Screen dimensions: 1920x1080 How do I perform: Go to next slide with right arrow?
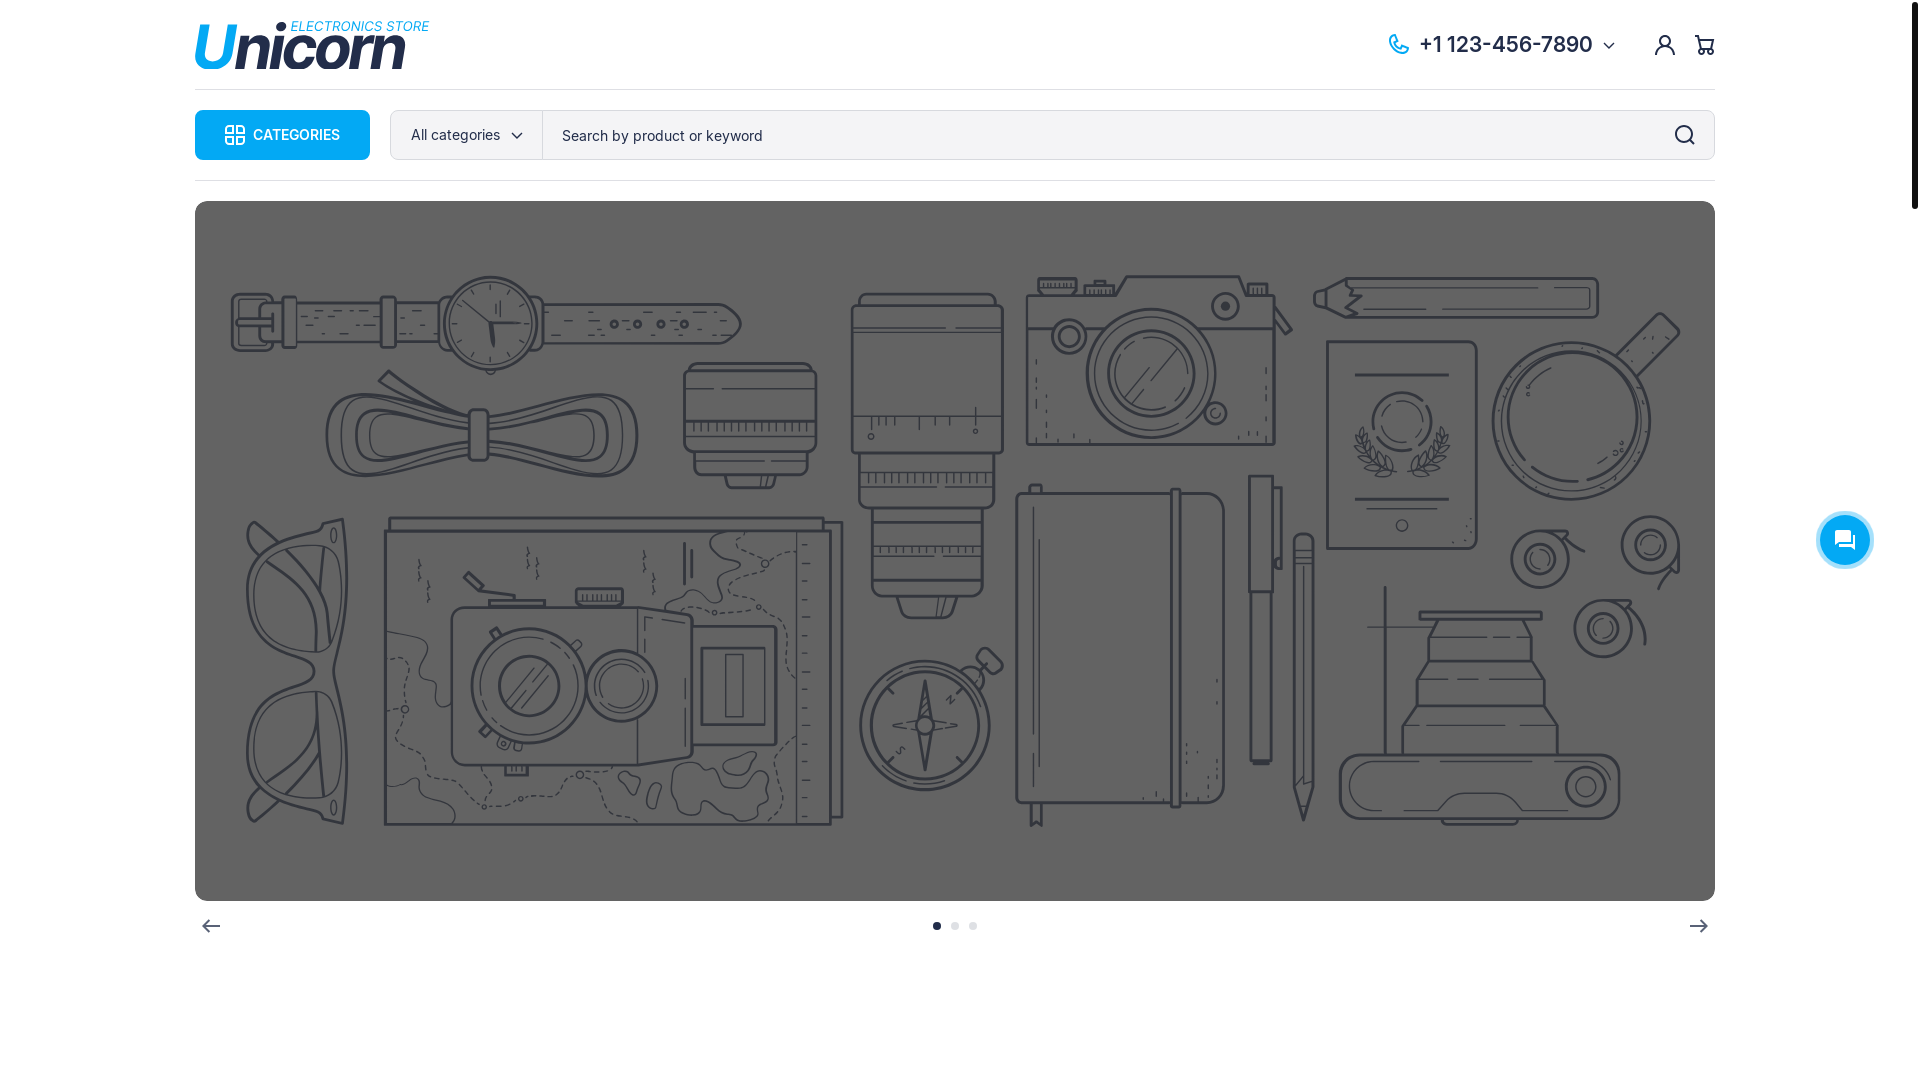coord(1698,926)
